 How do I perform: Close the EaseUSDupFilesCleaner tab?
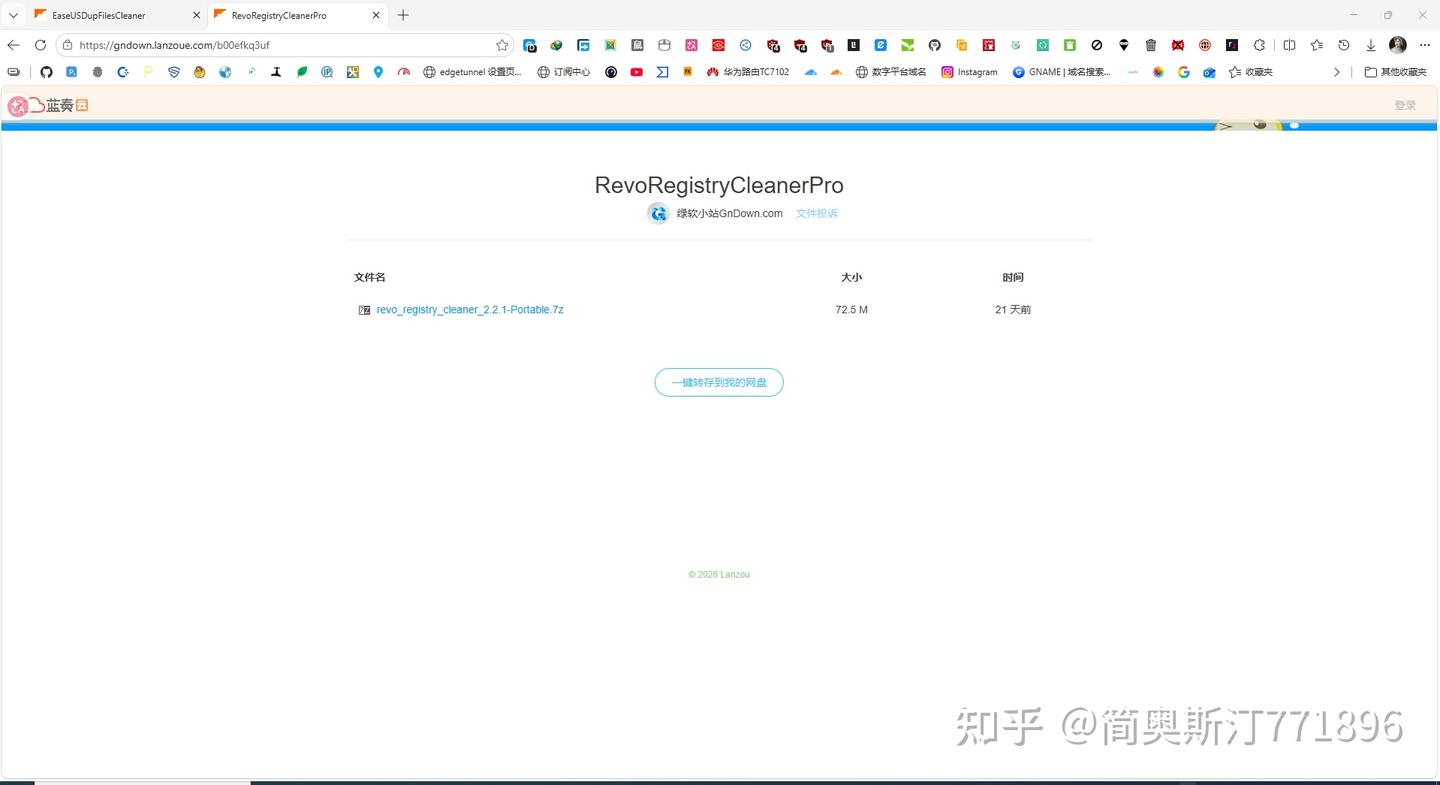196,15
